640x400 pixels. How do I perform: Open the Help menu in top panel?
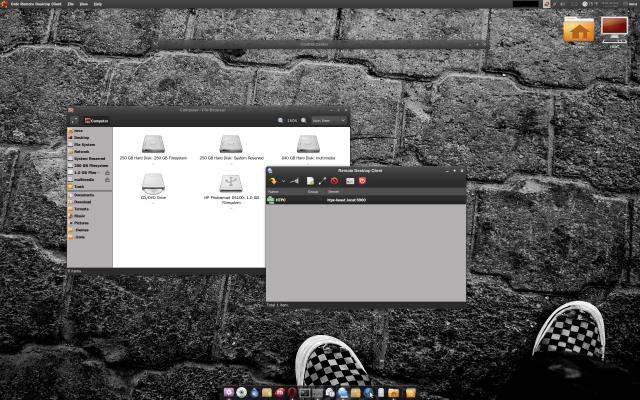tap(98, 4)
